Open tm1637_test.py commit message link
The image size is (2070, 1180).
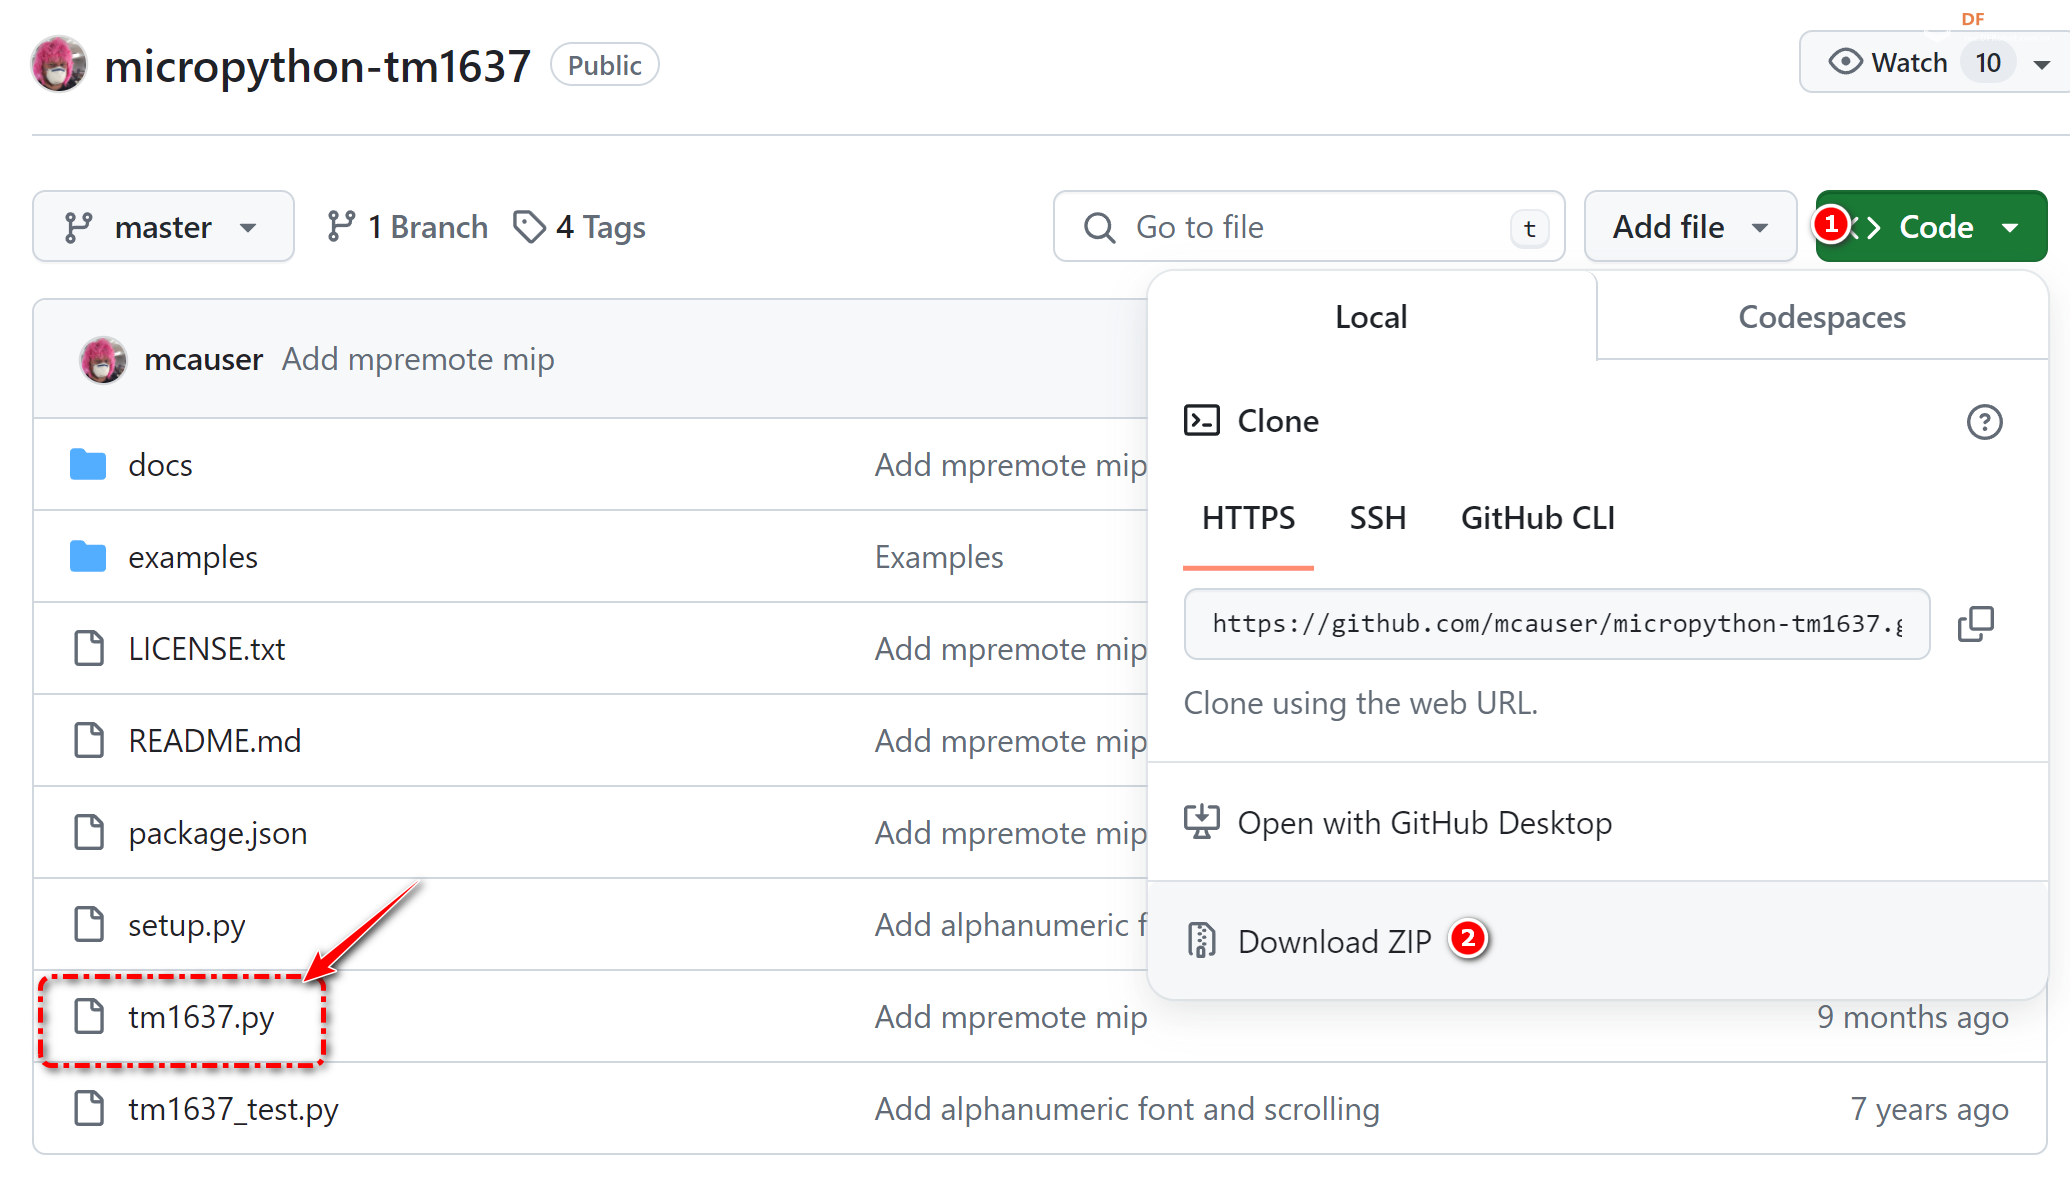1127,1109
